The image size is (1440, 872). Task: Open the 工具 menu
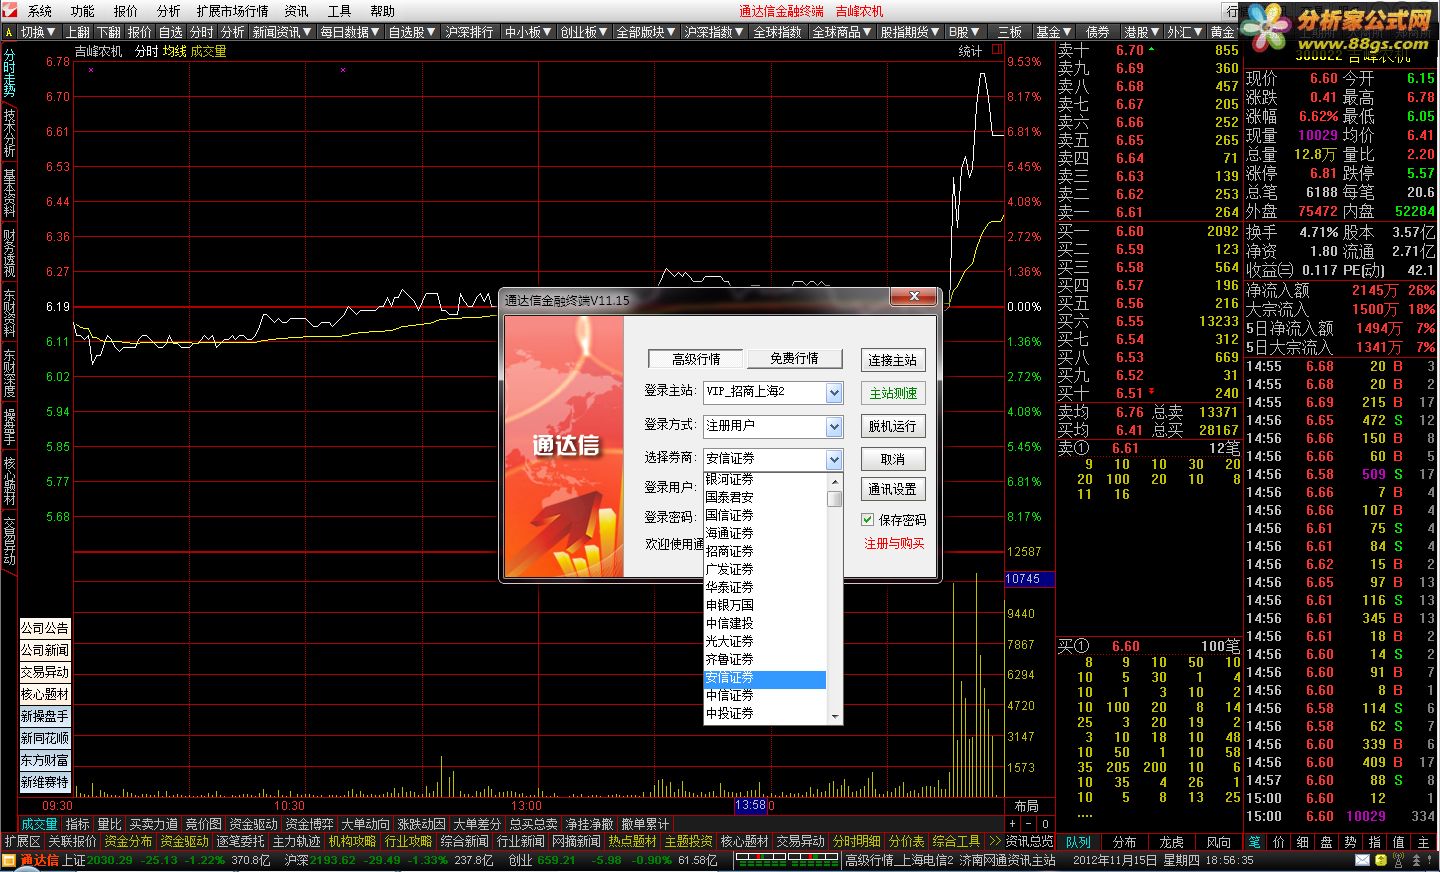(x=339, y=11)
